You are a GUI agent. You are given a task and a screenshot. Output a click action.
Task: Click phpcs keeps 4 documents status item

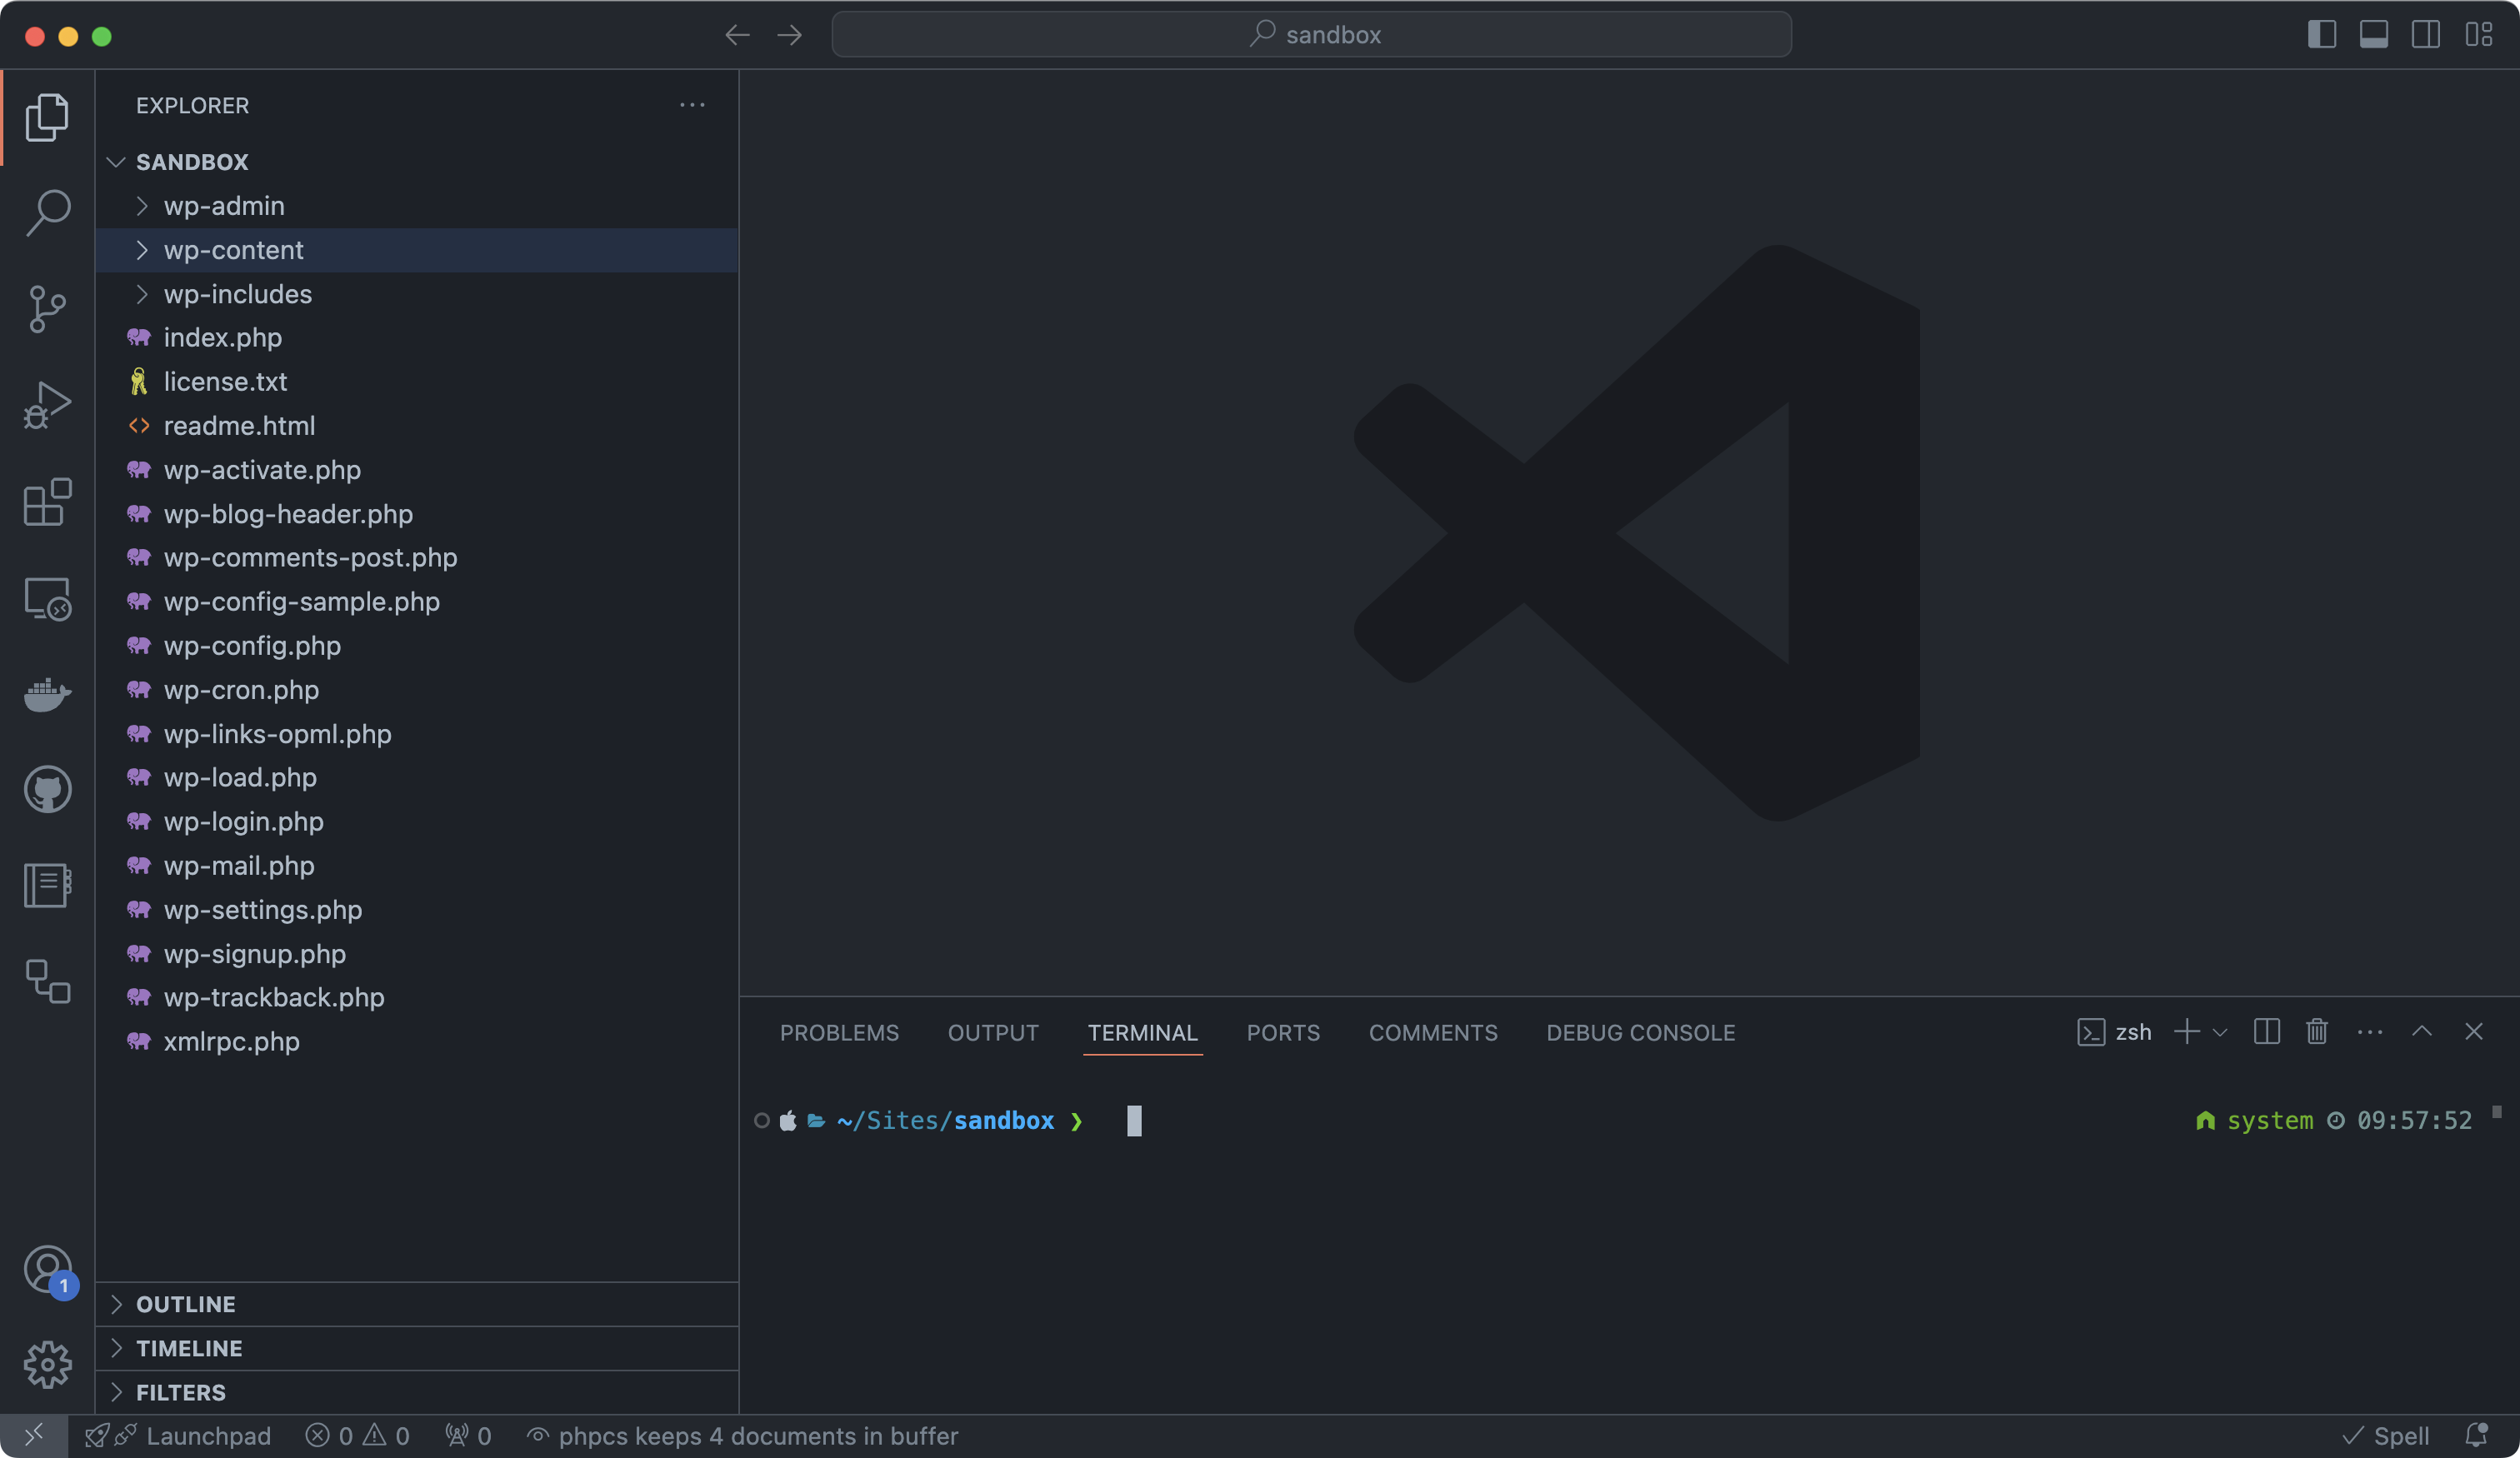742,1436
